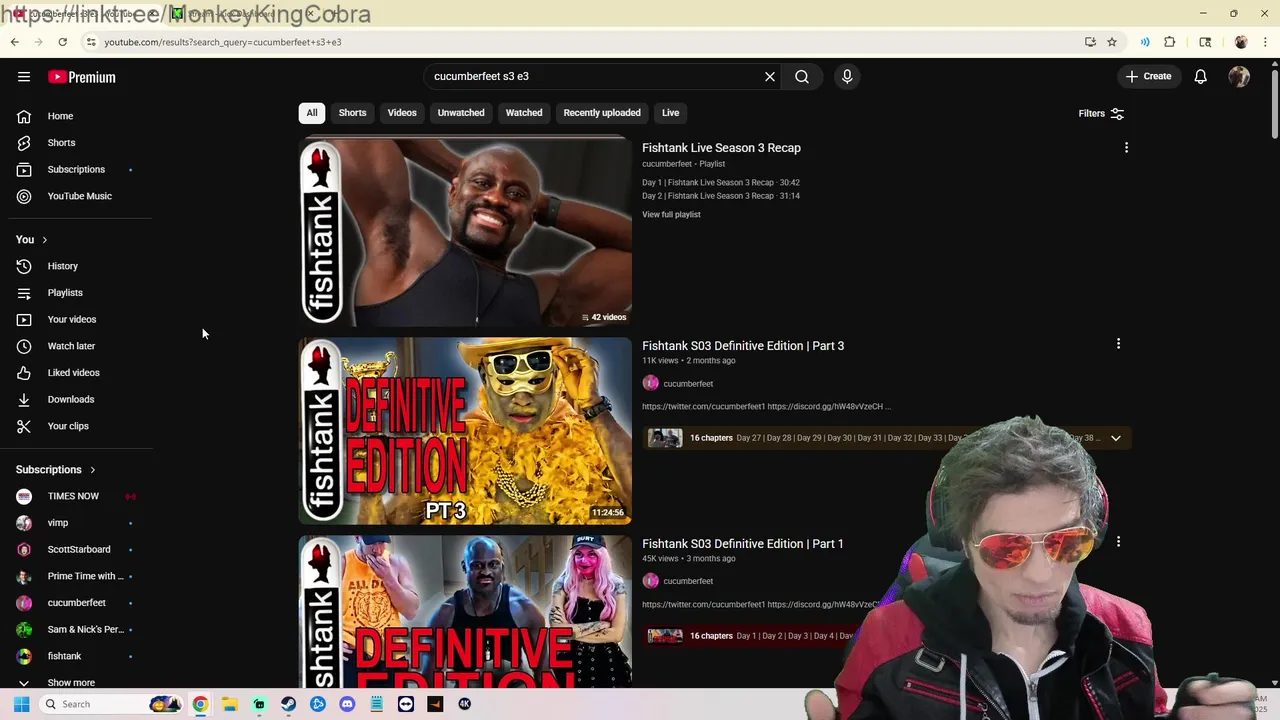Open Downloads in the sidebar

[80, 399]
